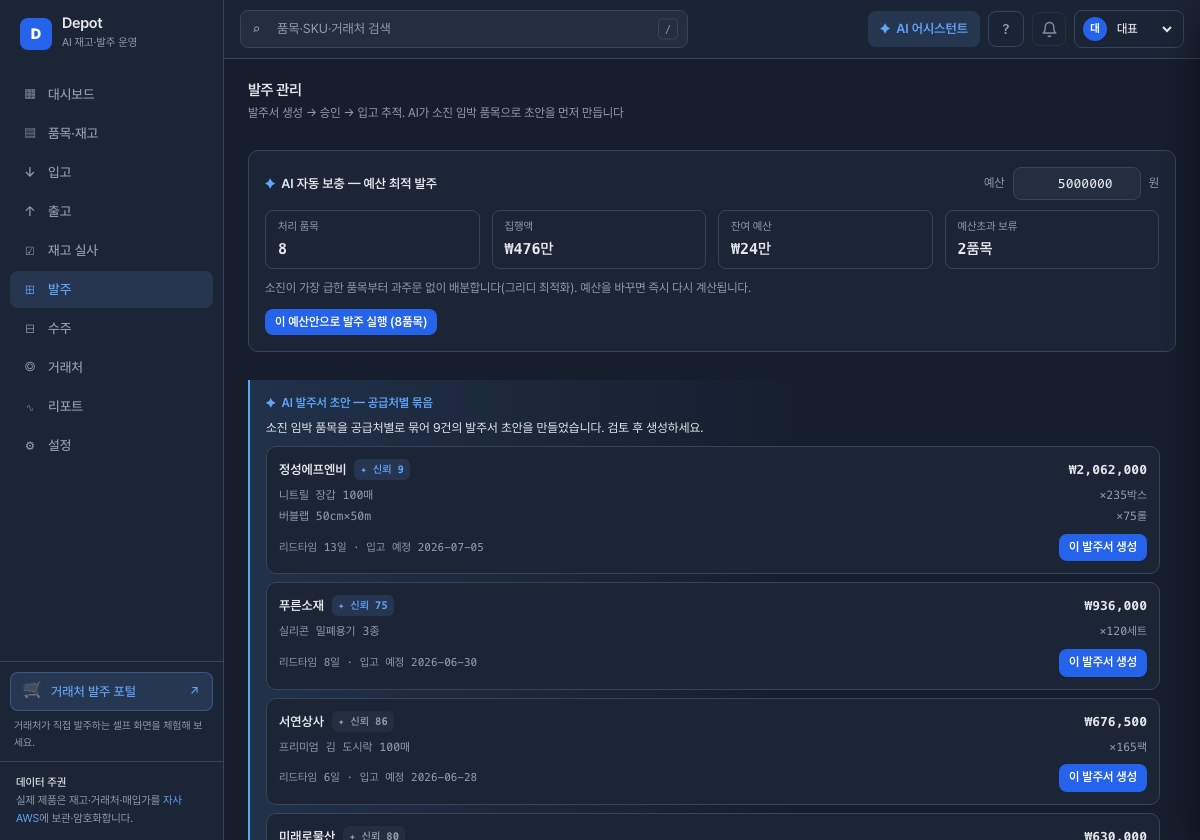Click the 리포트 chart icon
This screenshot has width=1200, height=840.
click(x=30, y=406)
